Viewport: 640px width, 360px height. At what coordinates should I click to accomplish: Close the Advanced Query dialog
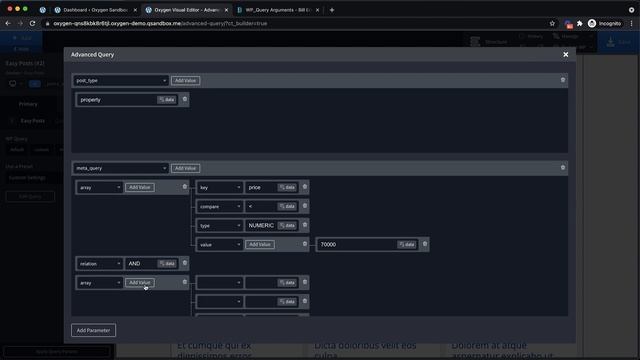(x=565, y=54)
